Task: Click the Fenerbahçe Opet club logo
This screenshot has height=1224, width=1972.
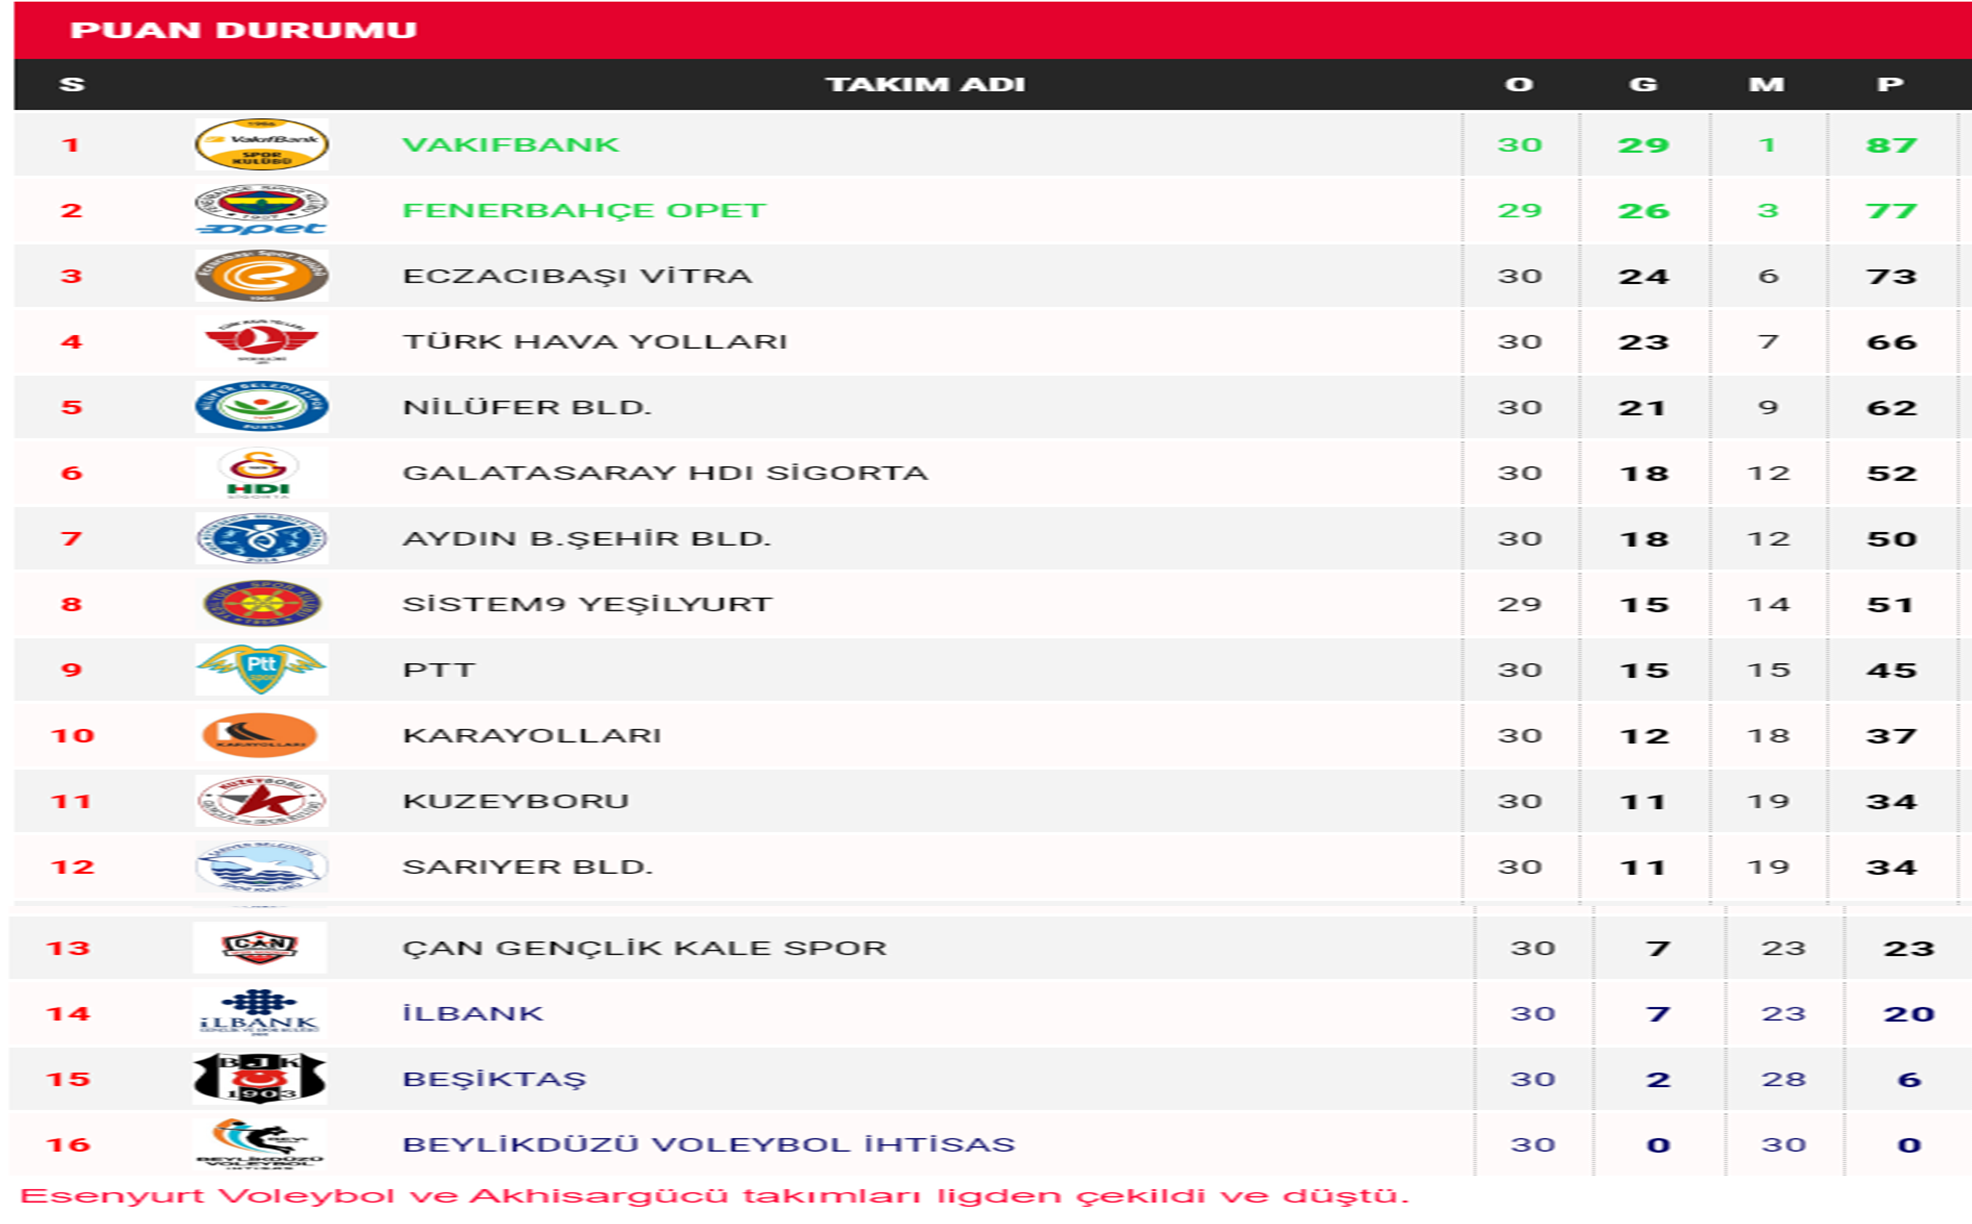Action: 261,210
